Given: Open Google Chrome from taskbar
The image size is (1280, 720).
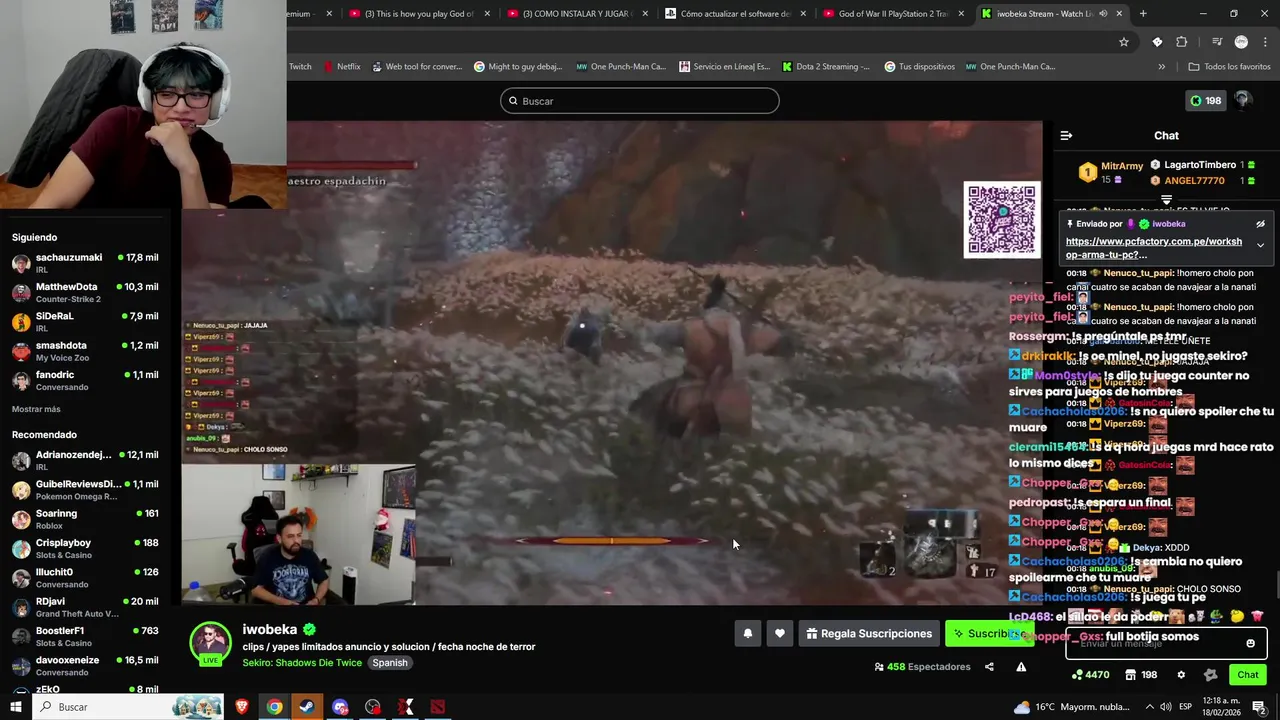Looking at the screenshot, I should pyautogui.click(x=274, y=707).
